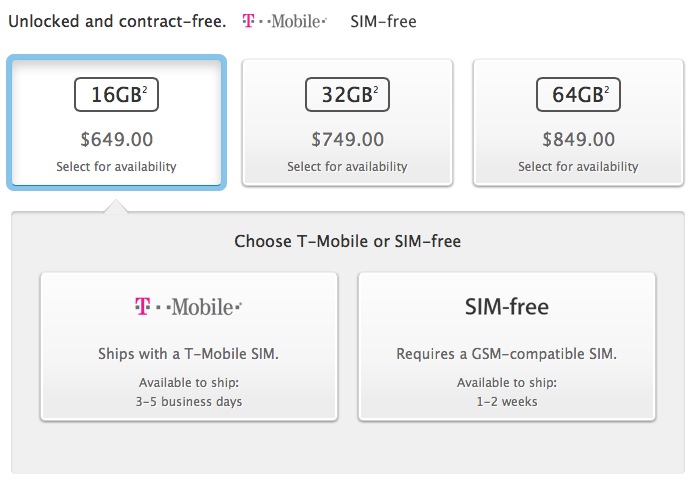Click the $649.00 price

coord(117,138)
